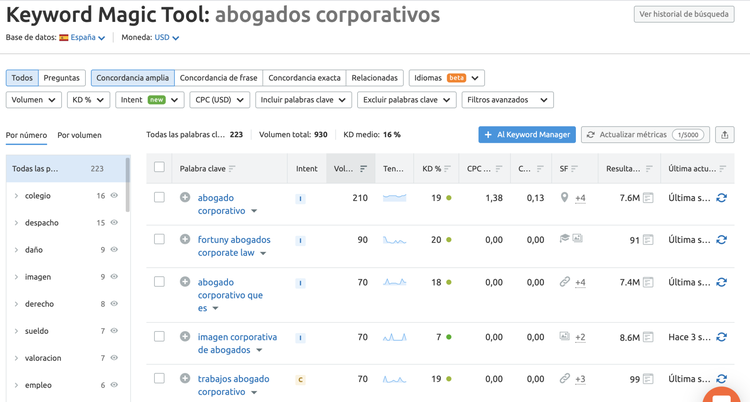Open SERP results icon for 8.6M row

pyautogui.click(x=648, y=337)
